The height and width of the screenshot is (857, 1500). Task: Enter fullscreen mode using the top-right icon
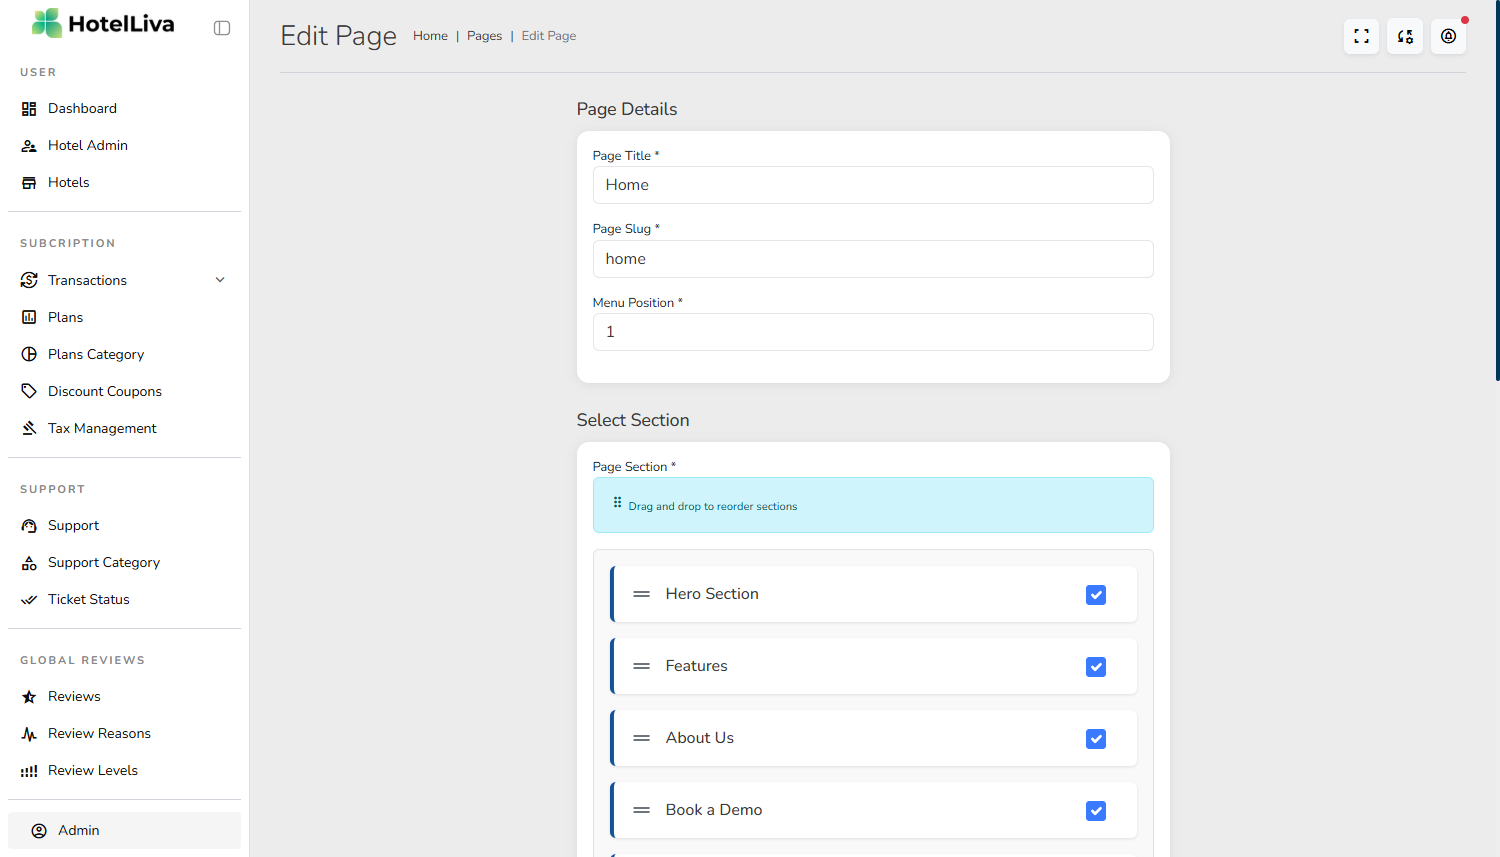click(1361, 37)
